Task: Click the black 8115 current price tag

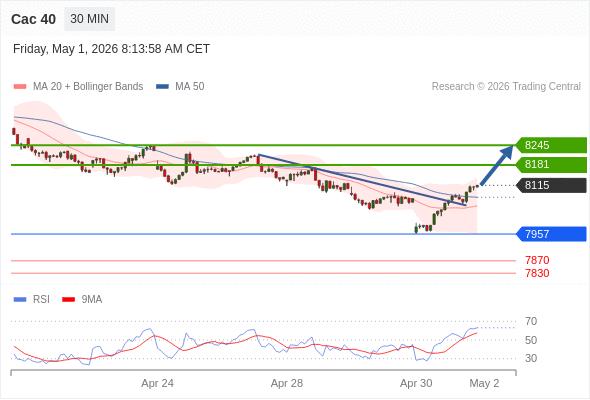Action: (551, 185)
